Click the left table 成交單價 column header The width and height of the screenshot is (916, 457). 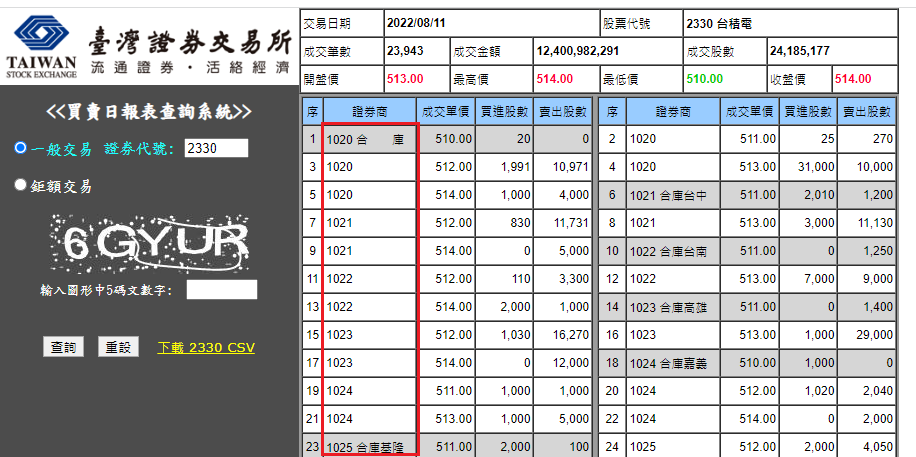pos(446,112)
